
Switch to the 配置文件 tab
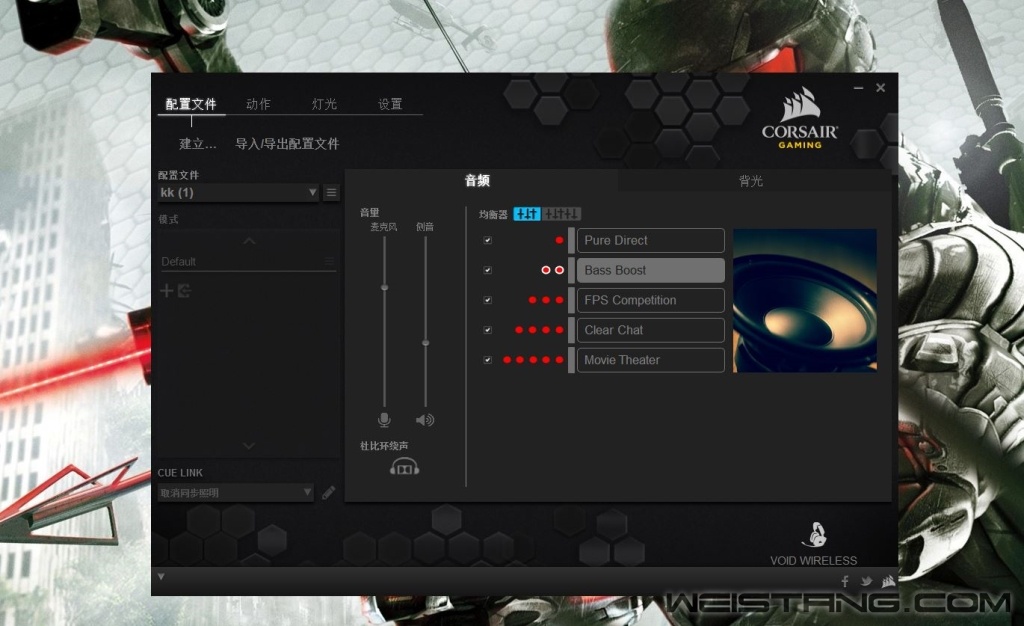pyautogui.click(x=191, y=104)
